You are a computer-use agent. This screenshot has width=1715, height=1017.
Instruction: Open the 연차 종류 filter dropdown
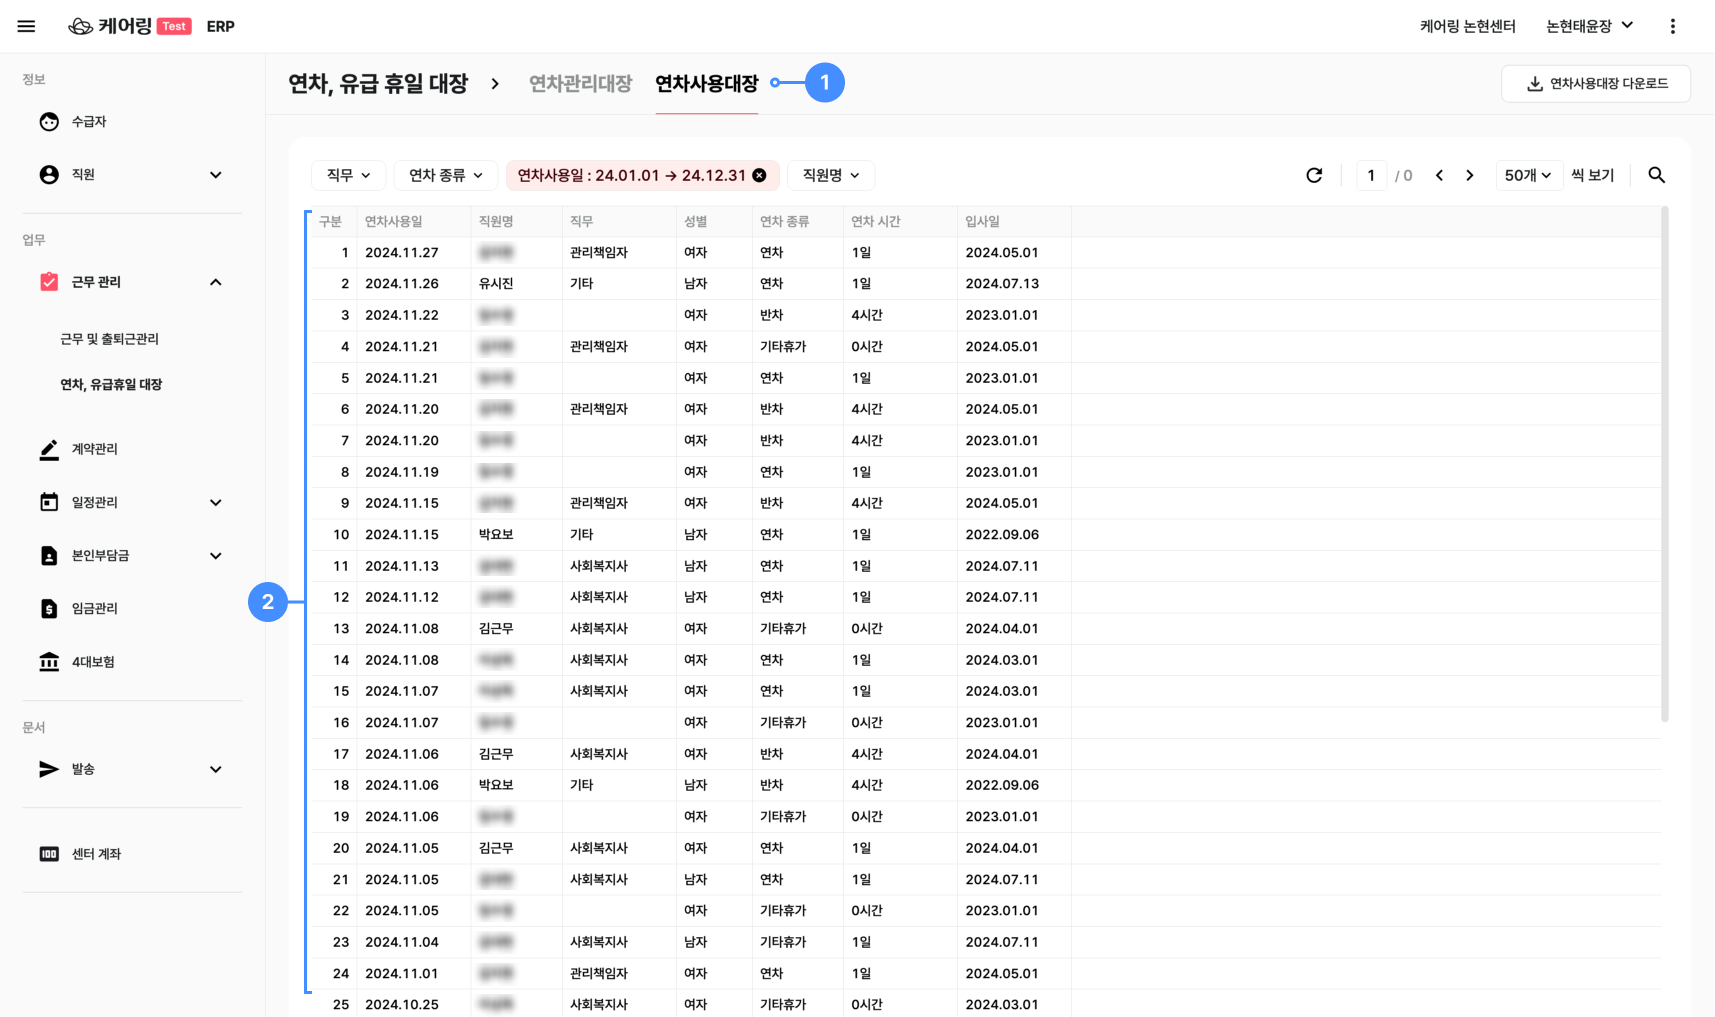[445, 175]
